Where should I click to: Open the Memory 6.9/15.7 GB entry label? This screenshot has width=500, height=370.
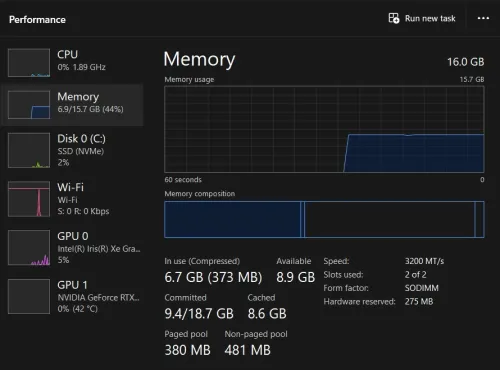coord(90,102)
